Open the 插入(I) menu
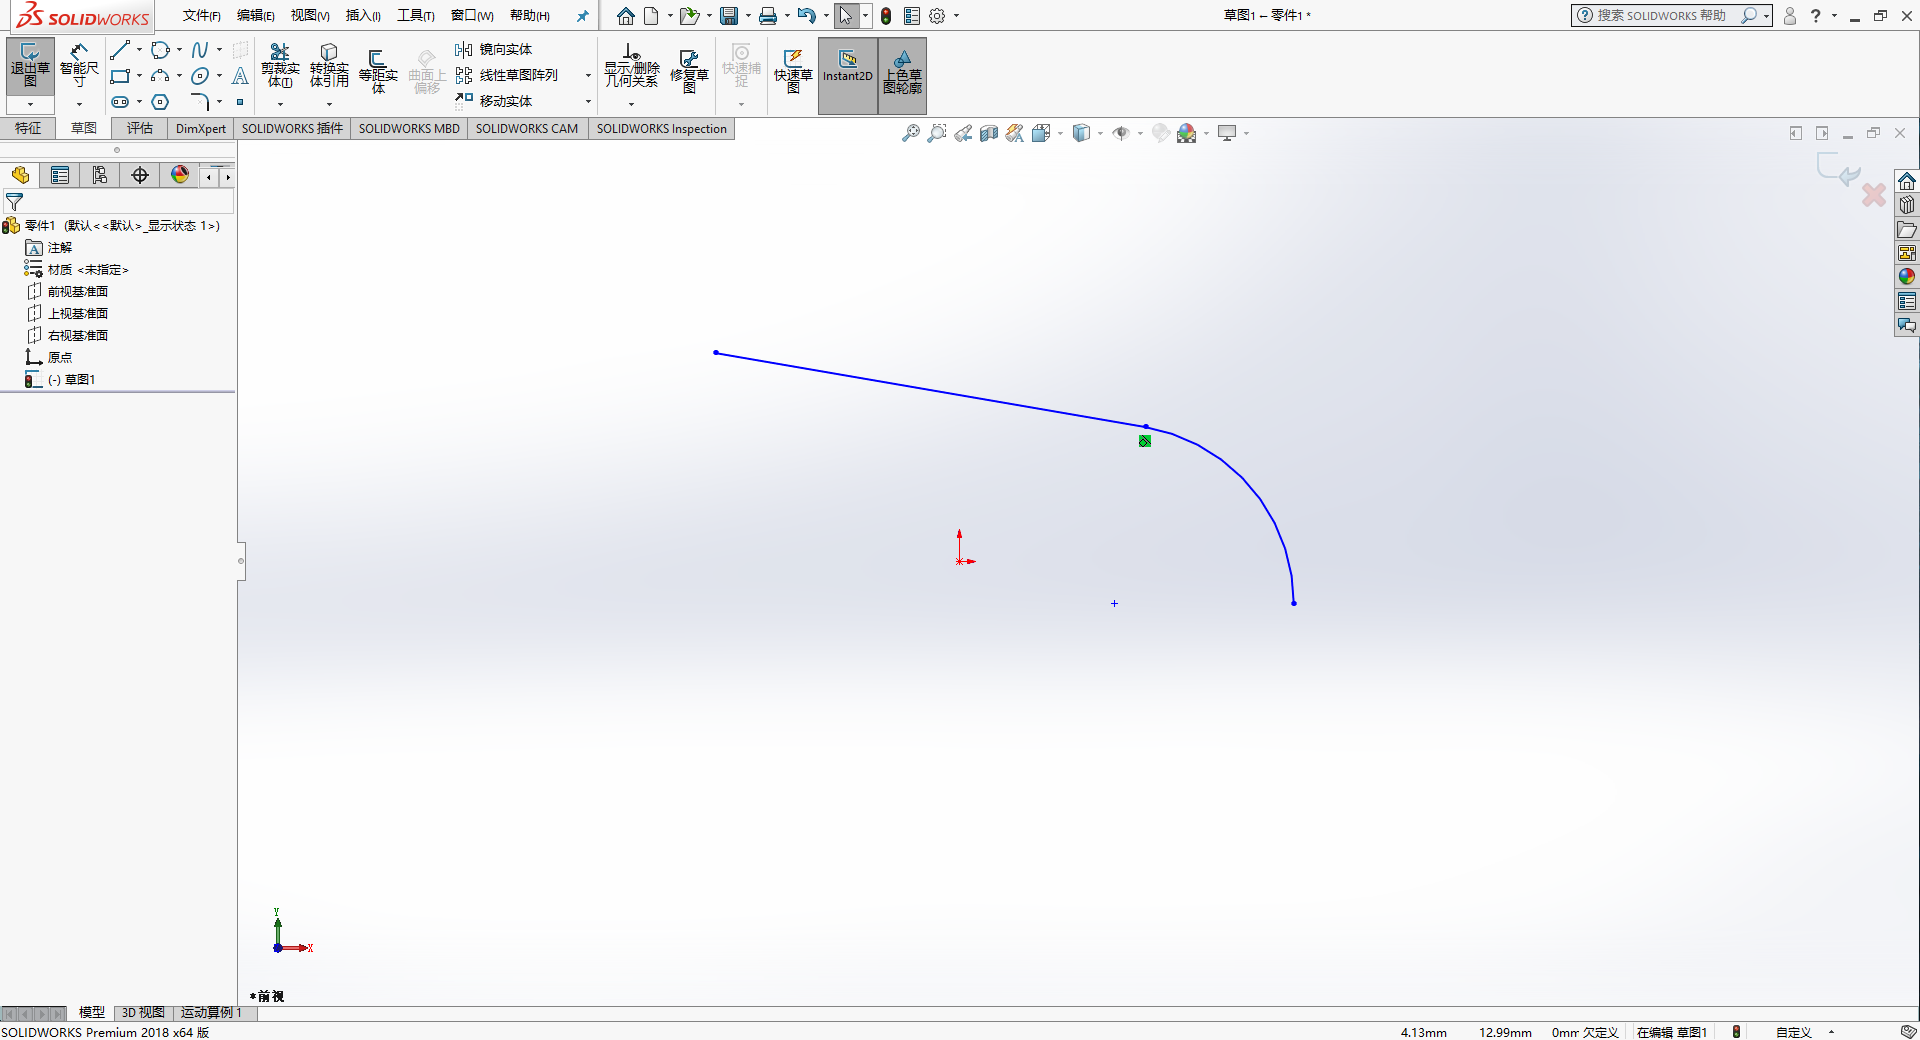The width and height of the screenshot is (1920, 1040). tap(363, 15)
